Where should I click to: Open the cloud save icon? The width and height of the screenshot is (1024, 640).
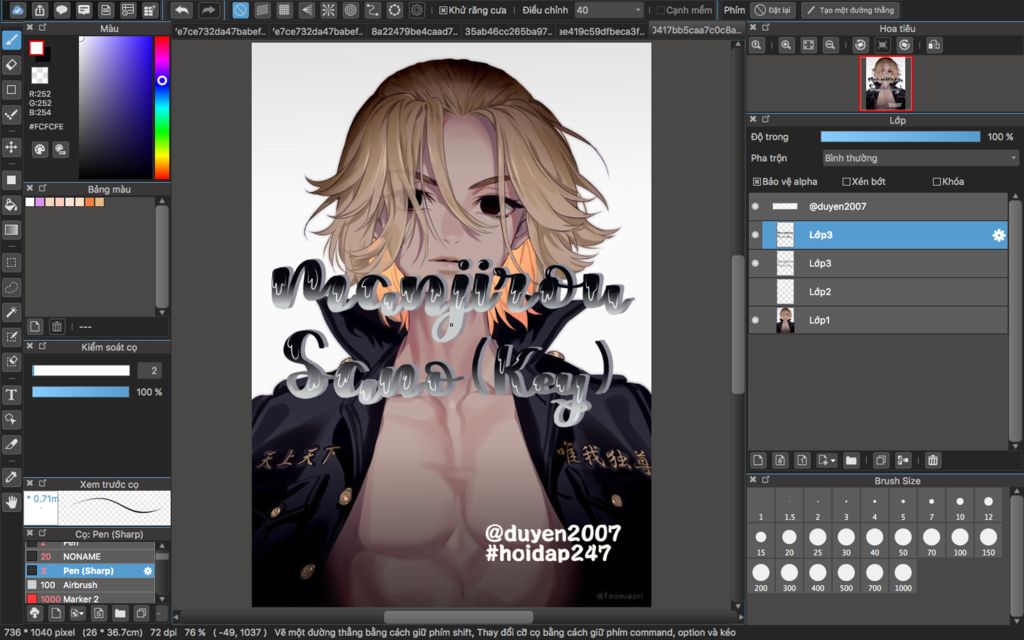17,10
